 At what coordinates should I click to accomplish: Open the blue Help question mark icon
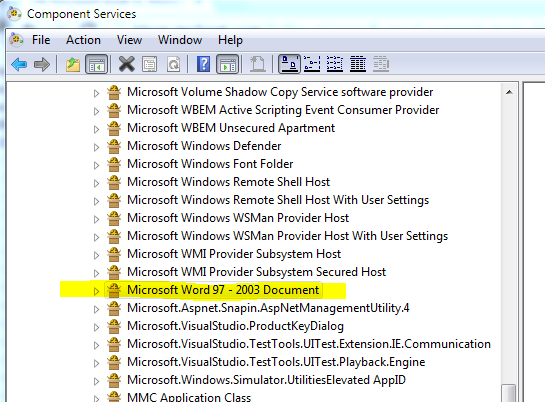pos(203,64)
